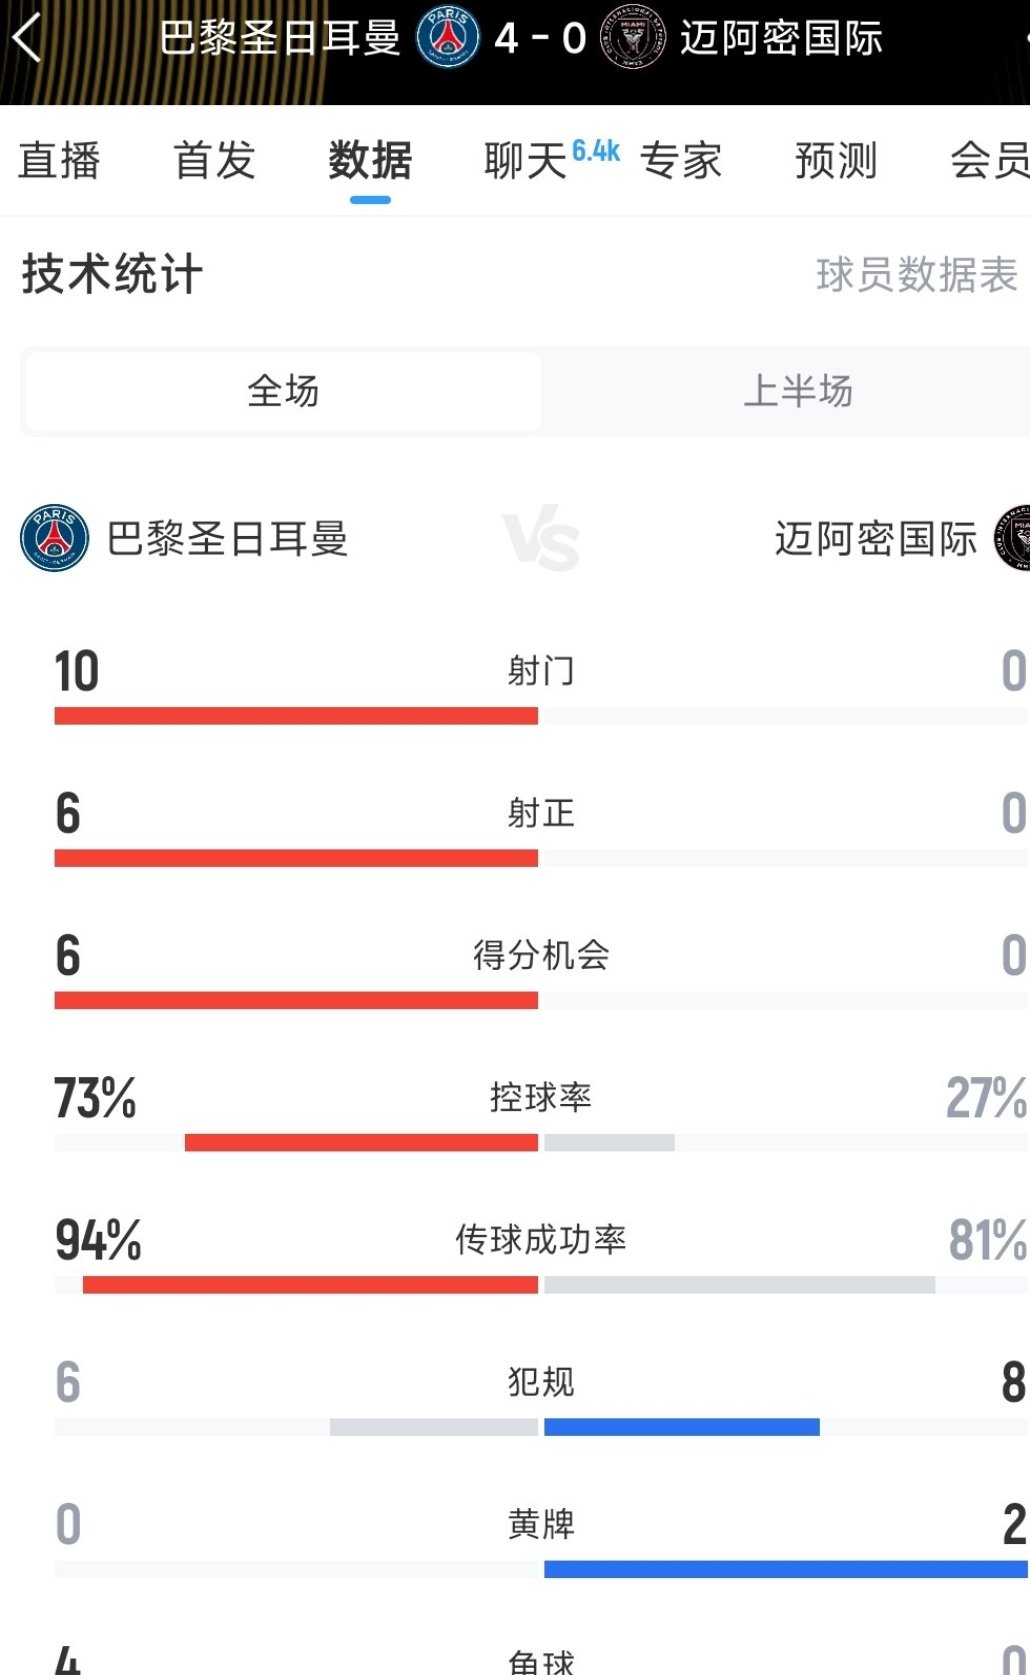1030x1675 pixels.
Task: Tap Inter Miami crest in stats section
Action: coord(1013,538)
